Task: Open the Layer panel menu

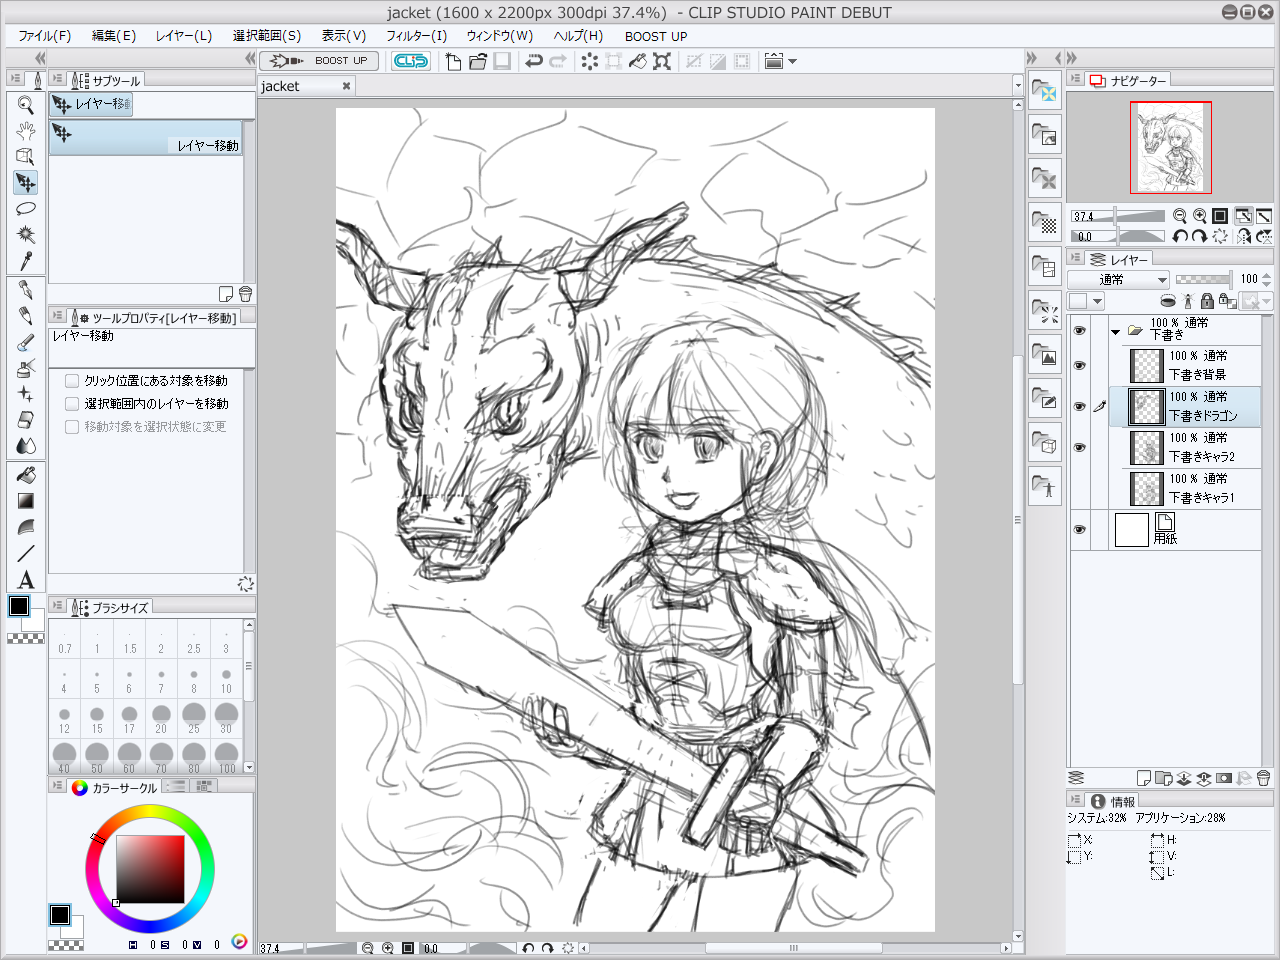Action: point(1075,259)
